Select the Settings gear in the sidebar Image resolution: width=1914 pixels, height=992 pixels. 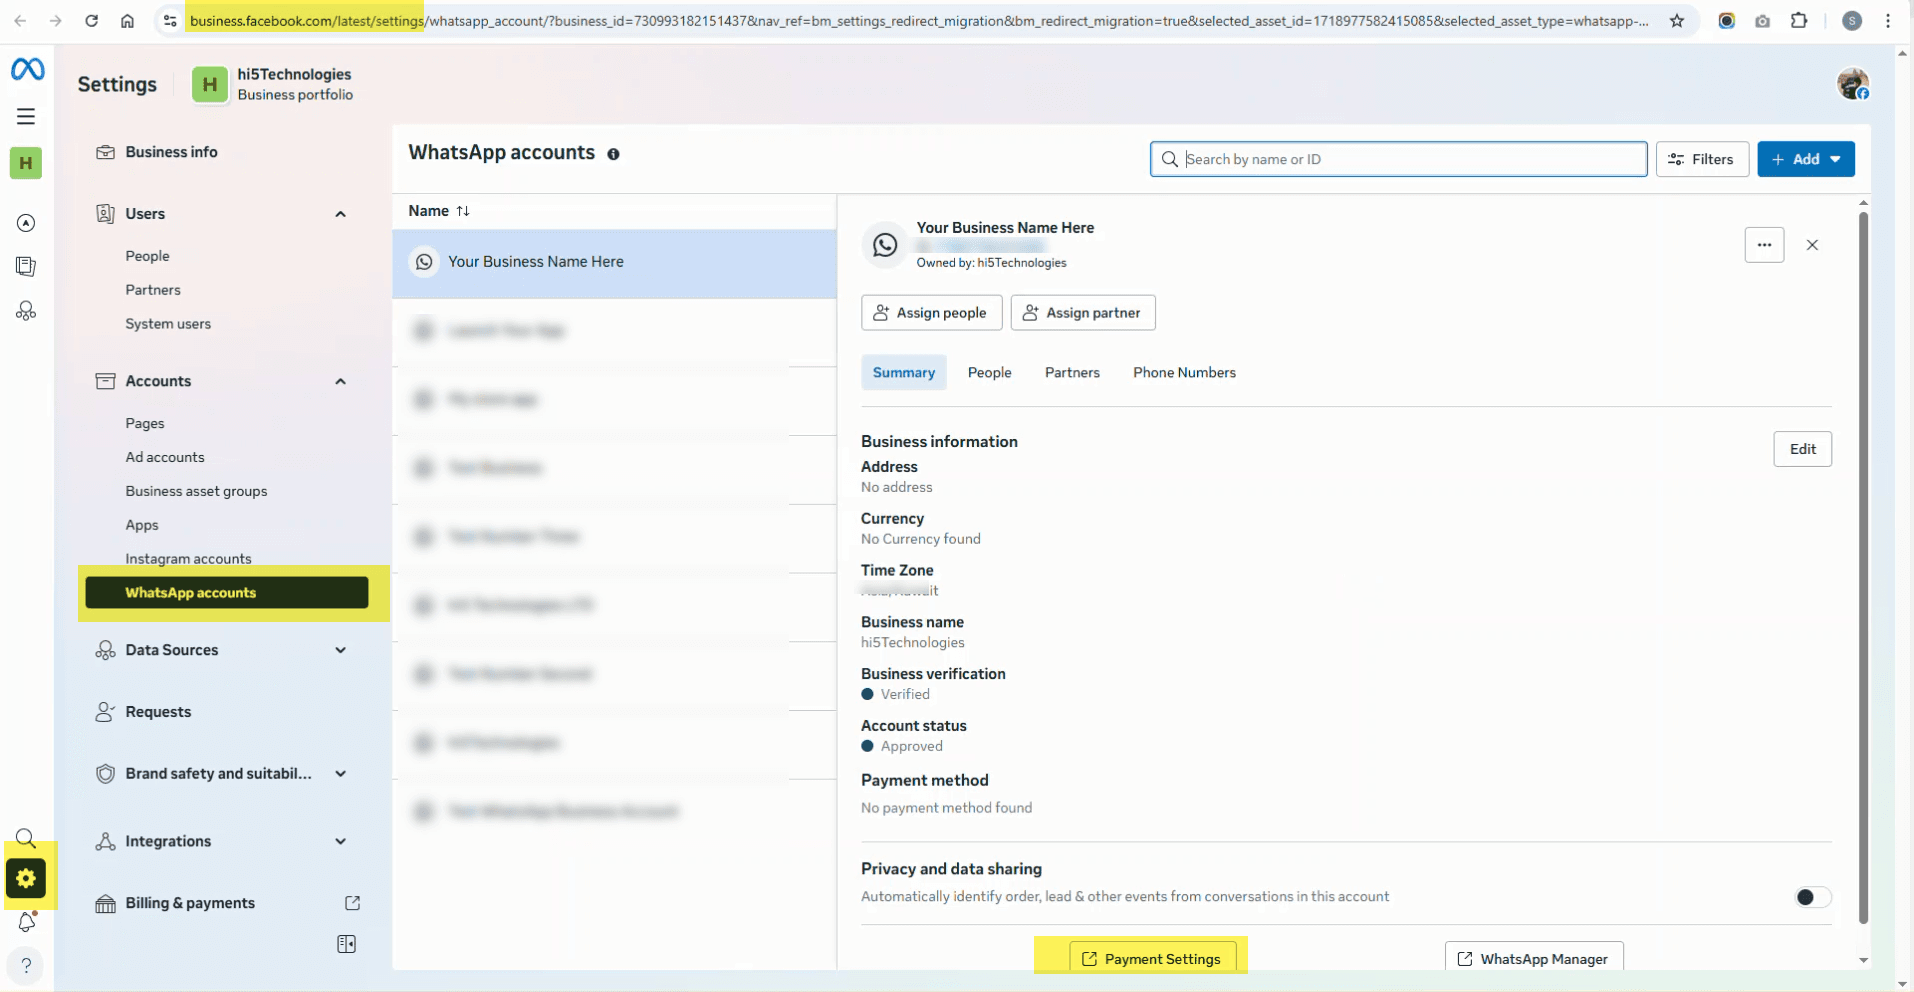pyautogui.click(x=27, y=878)
